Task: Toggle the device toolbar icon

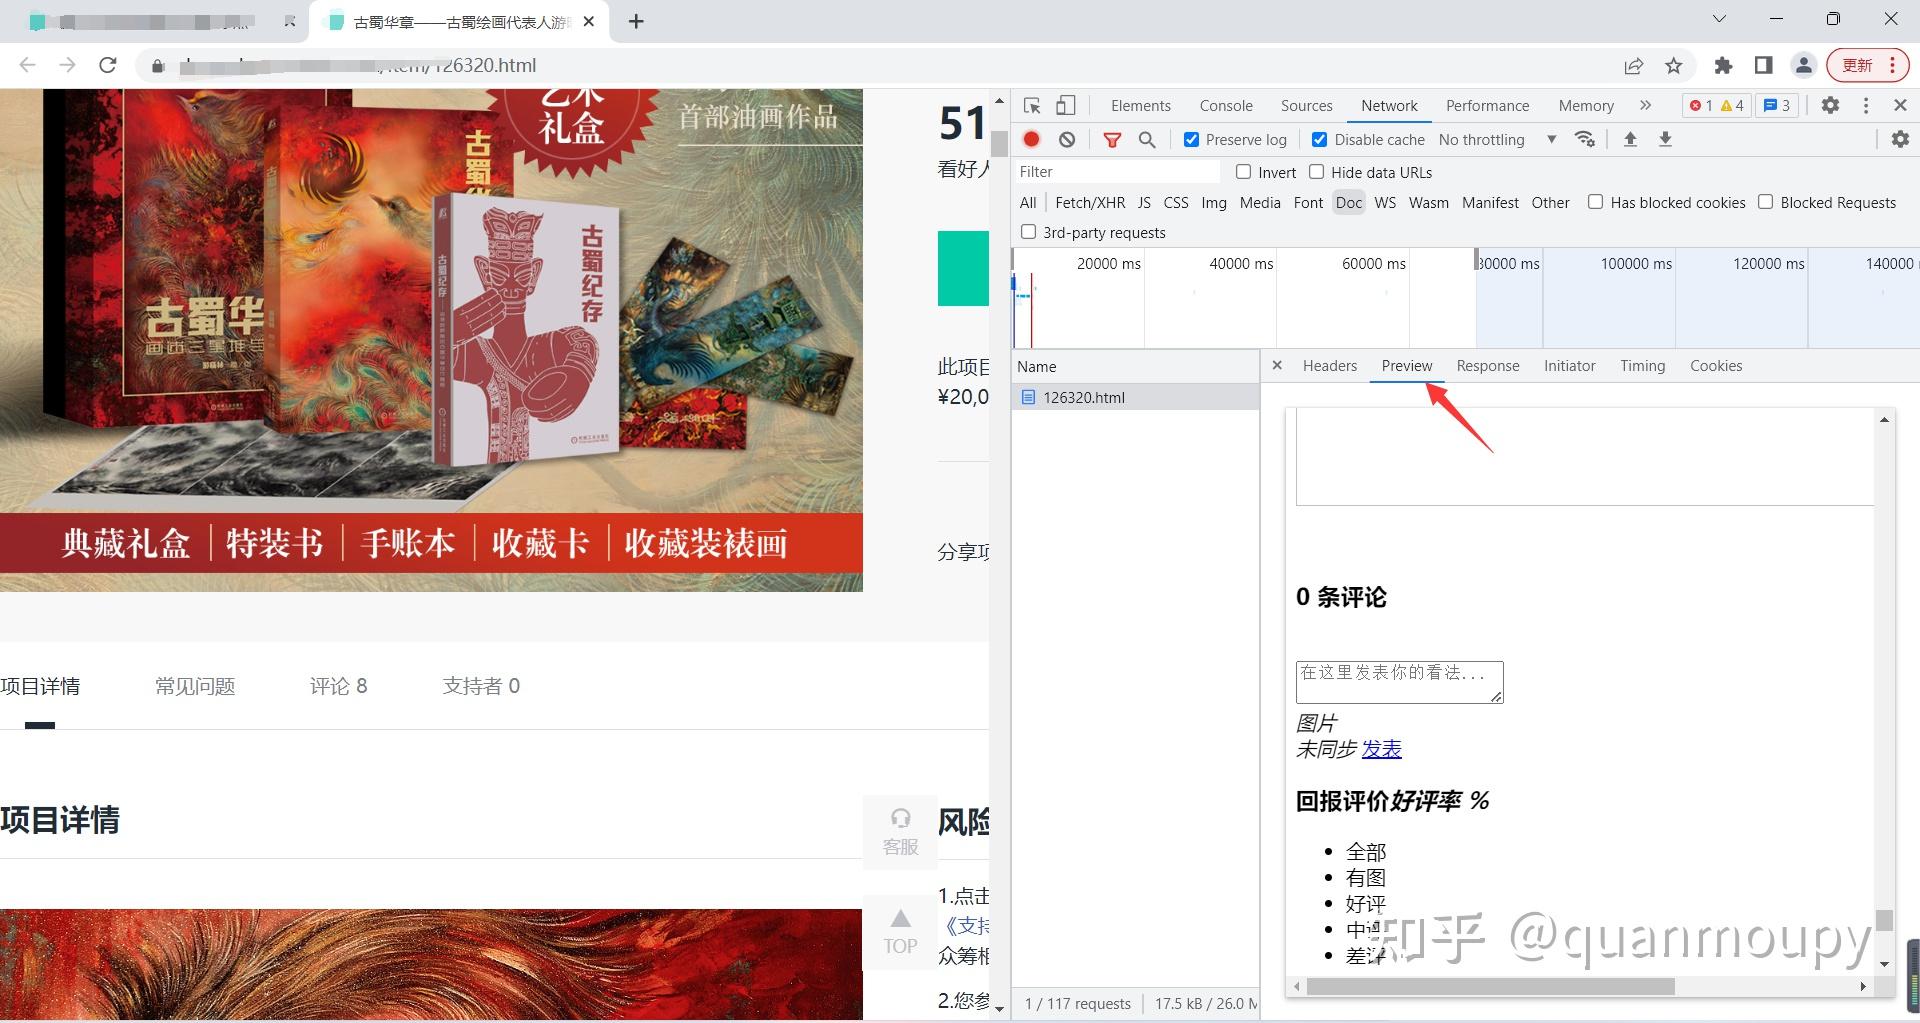Action: (x=1065, y=105)
